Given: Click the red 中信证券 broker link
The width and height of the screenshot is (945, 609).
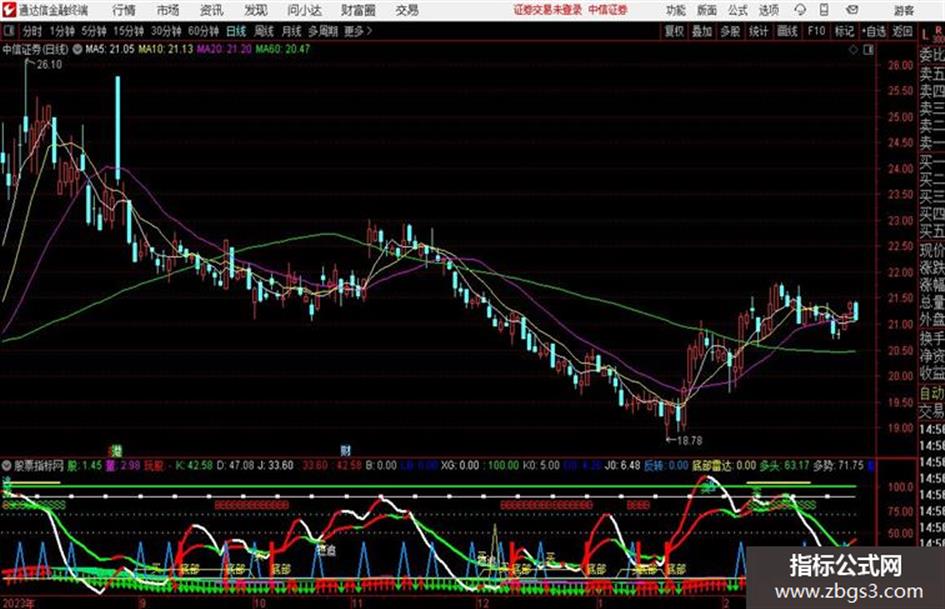Looking at the screenshot, I should pyautogui.click(x=608, y=10).
